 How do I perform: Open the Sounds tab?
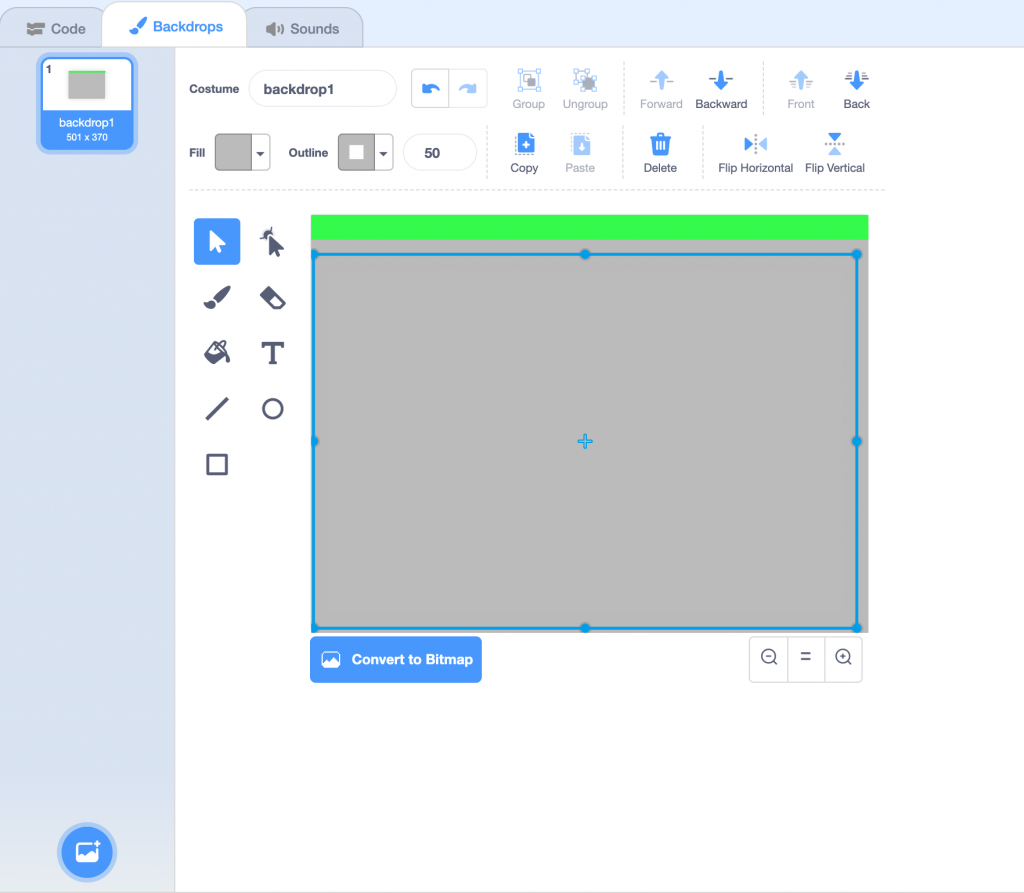click(303, 29)
